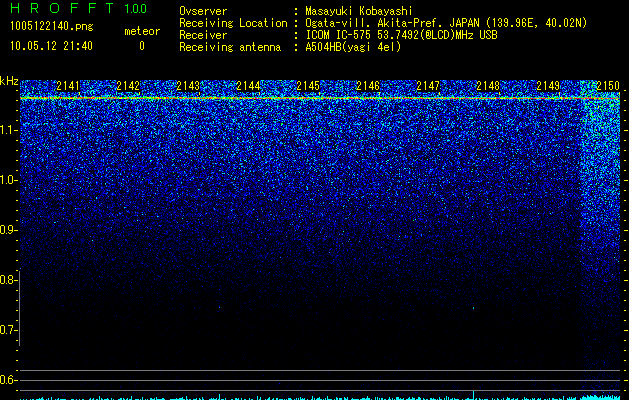Click the Ovserver label
The height and width of the screenshot is (400, 629).
[x=203, y=11]
